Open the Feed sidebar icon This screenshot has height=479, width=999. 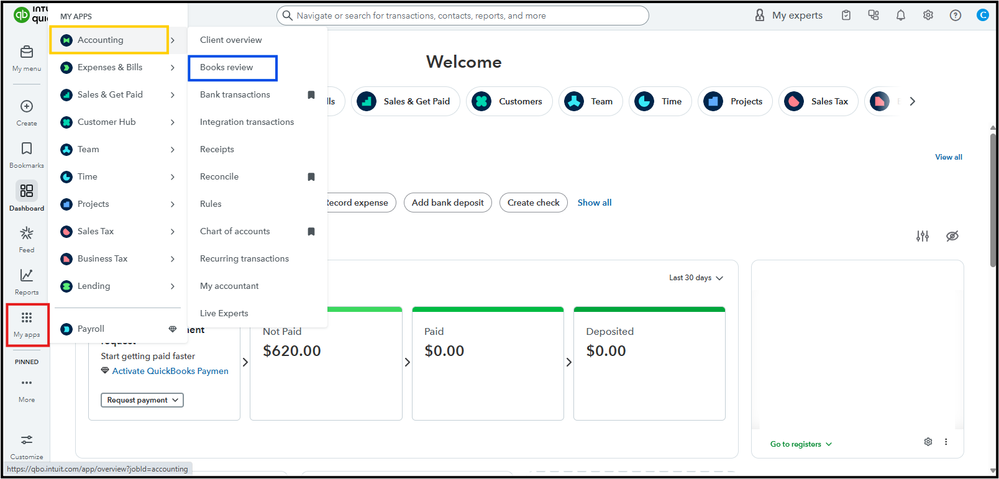(27, 233)
